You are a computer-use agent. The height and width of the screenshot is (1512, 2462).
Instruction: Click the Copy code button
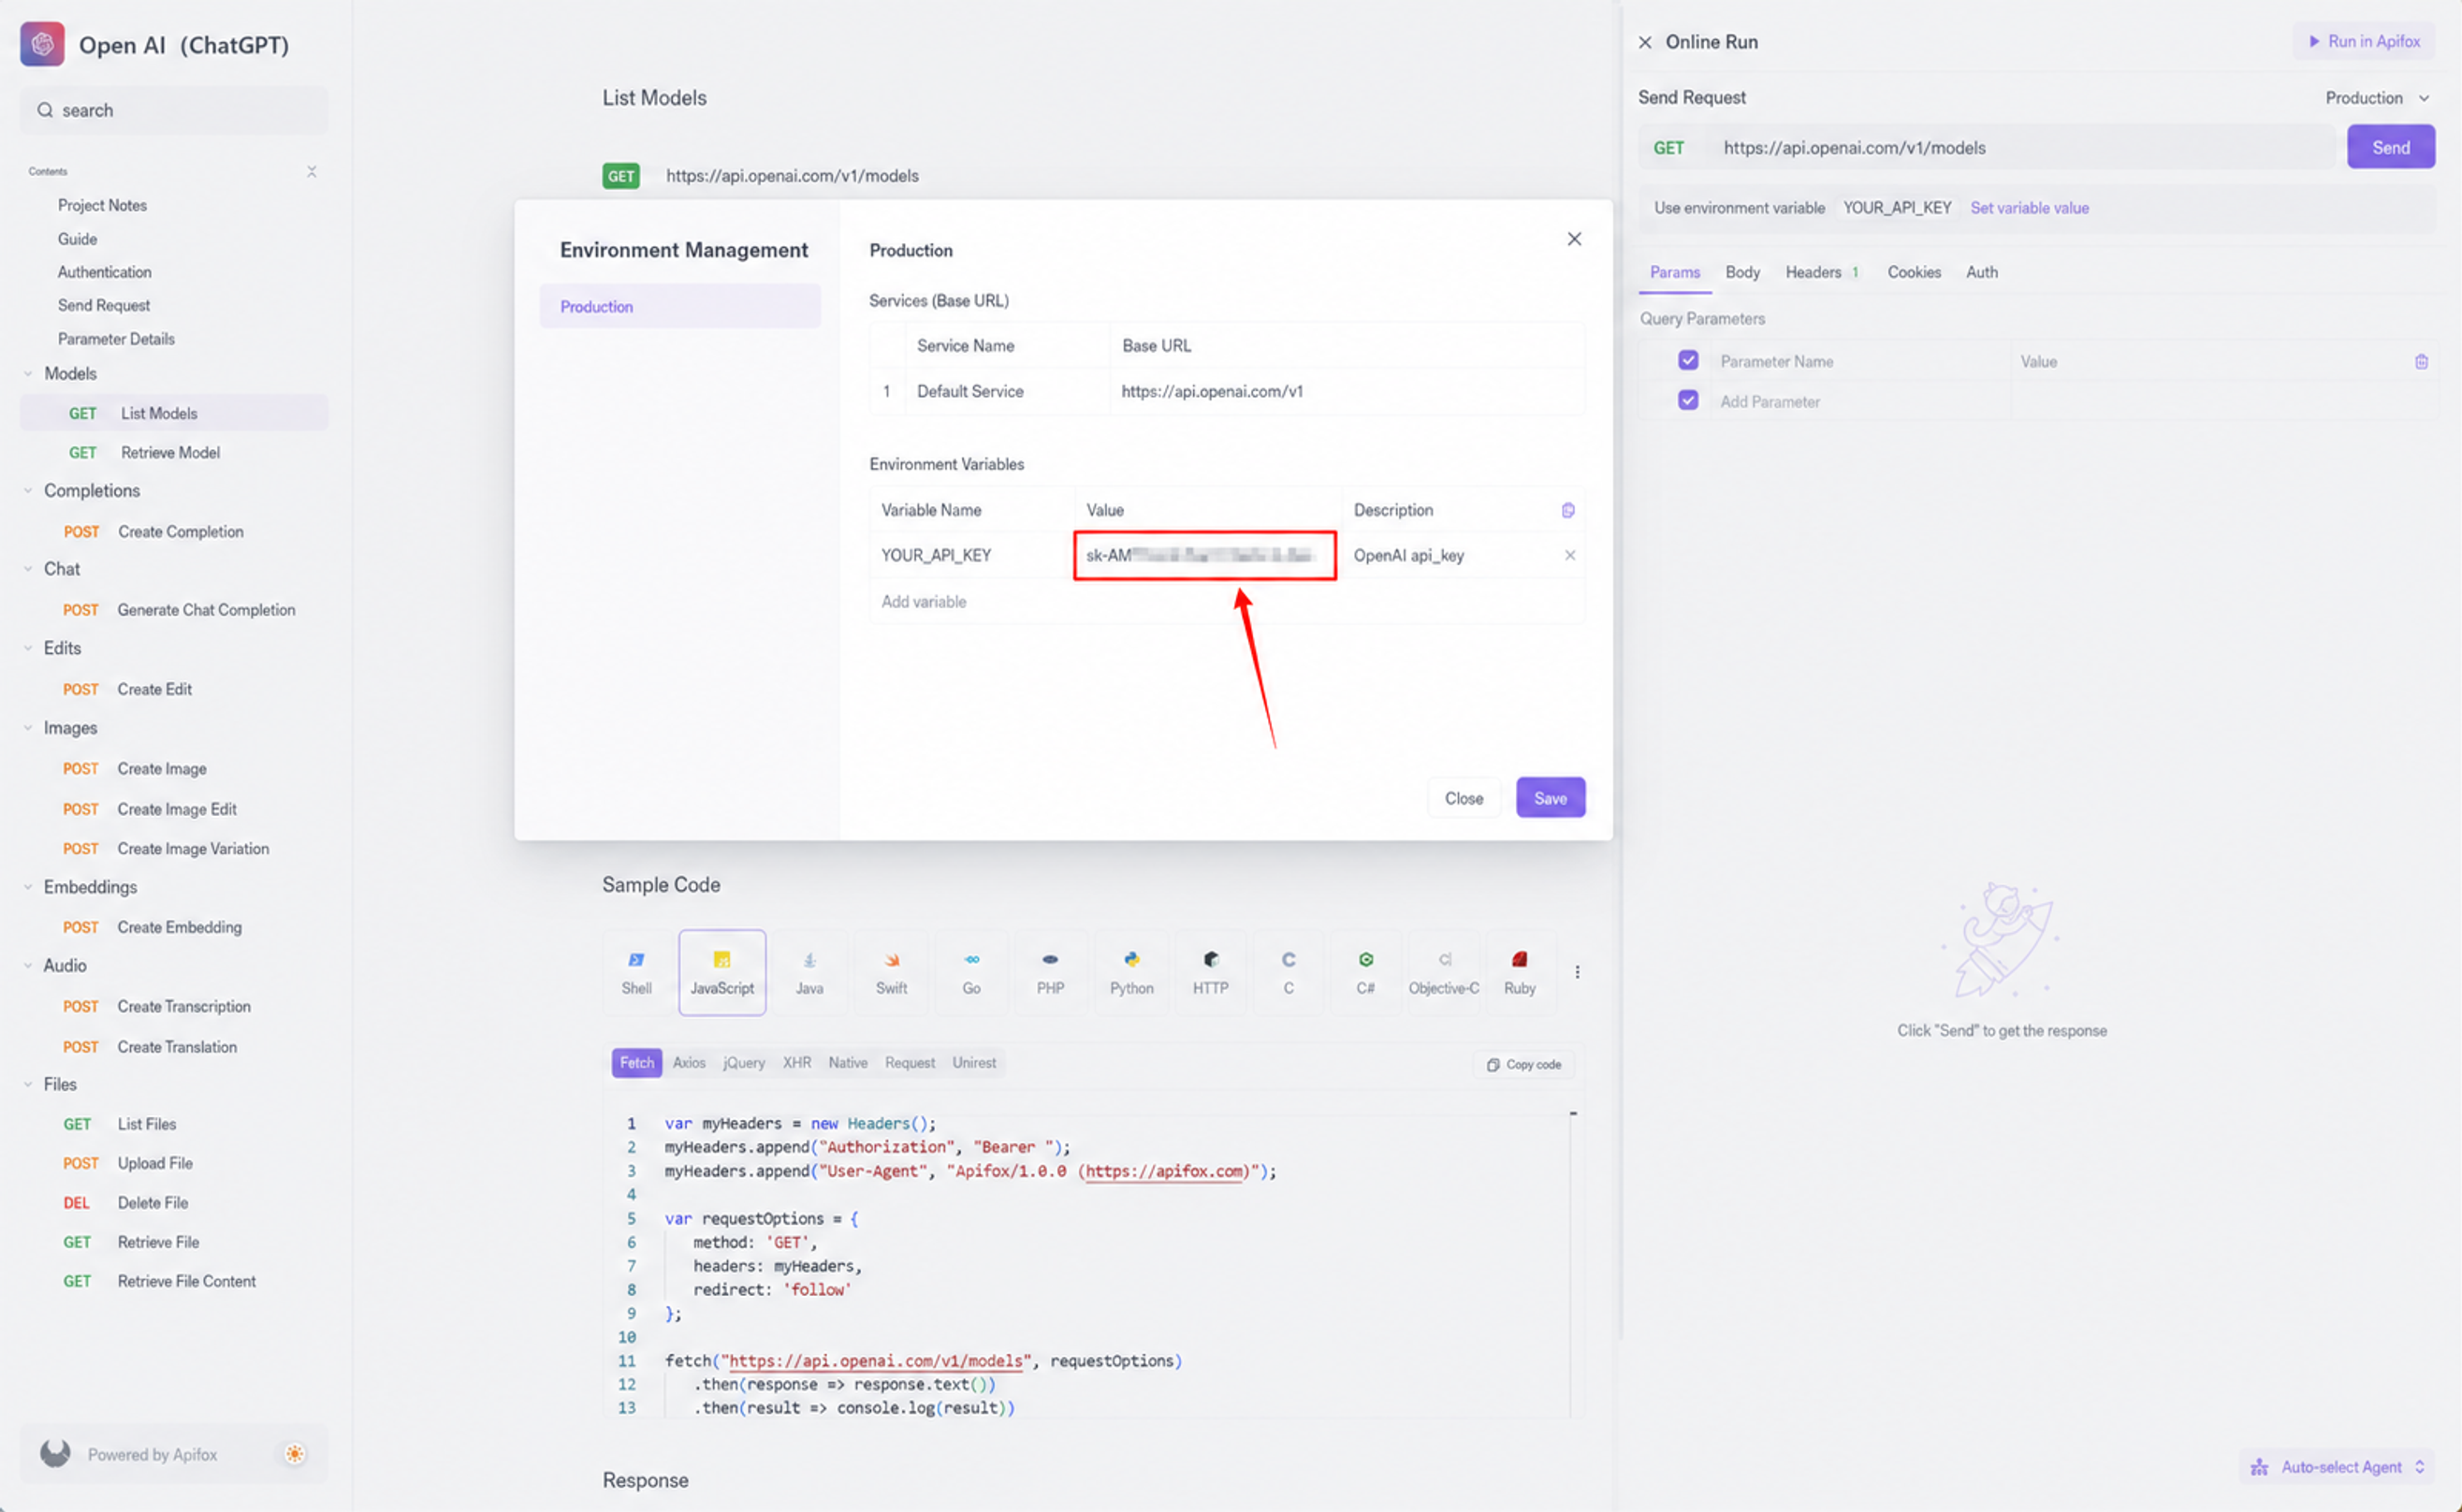point(1523,1065)
